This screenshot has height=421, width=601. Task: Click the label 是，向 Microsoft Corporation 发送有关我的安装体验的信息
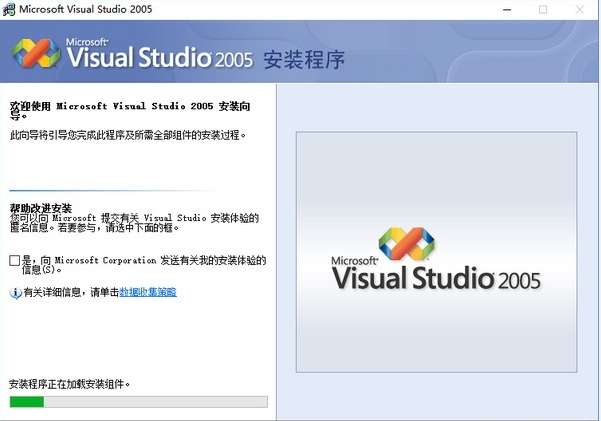144,265
